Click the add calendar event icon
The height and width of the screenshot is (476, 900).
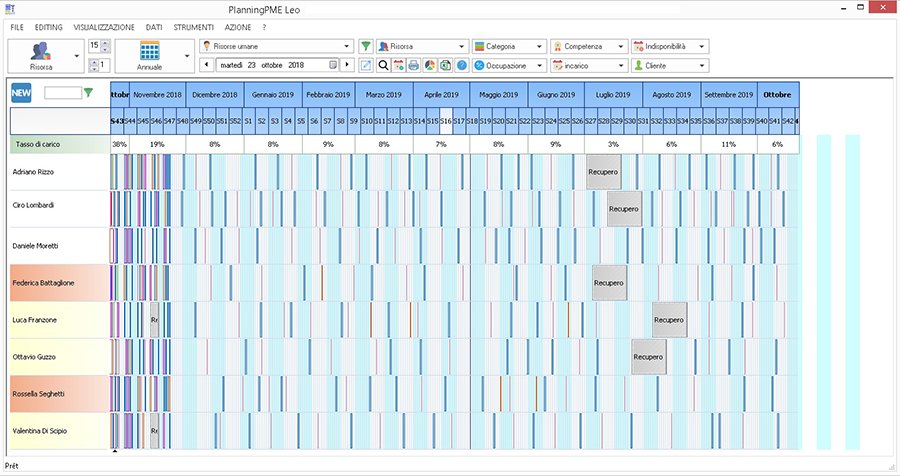[x=398, y=65]
